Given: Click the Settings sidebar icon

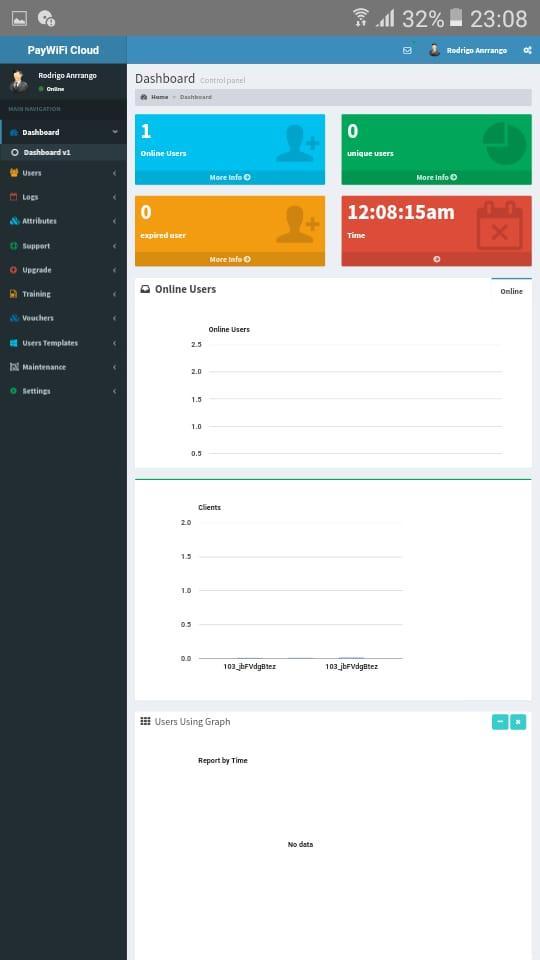Looking at the screenshot, I should pos(14,391).
